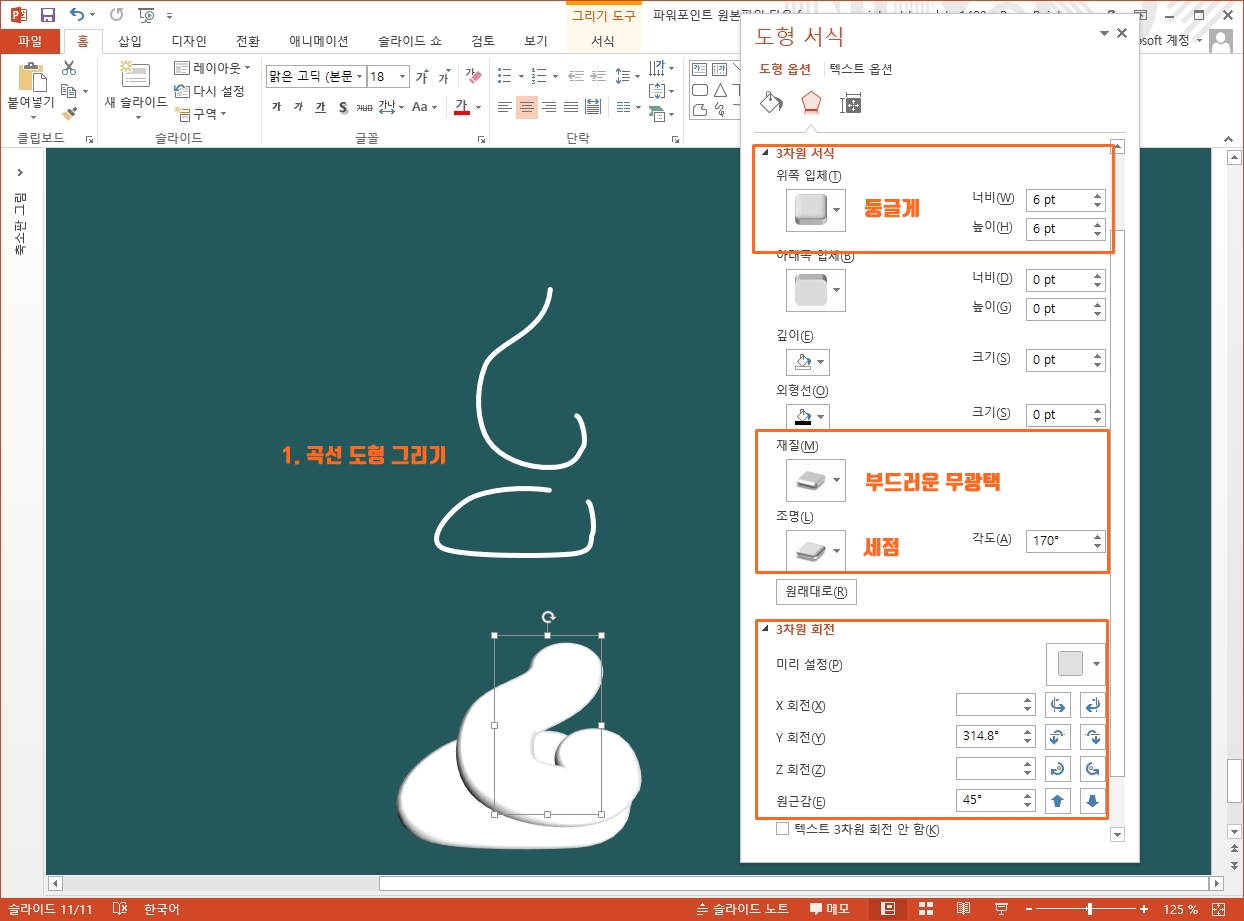Screen dimensions: 1244x921
Task: Increase font size with larger 가 icon
Action: (422, 77)
